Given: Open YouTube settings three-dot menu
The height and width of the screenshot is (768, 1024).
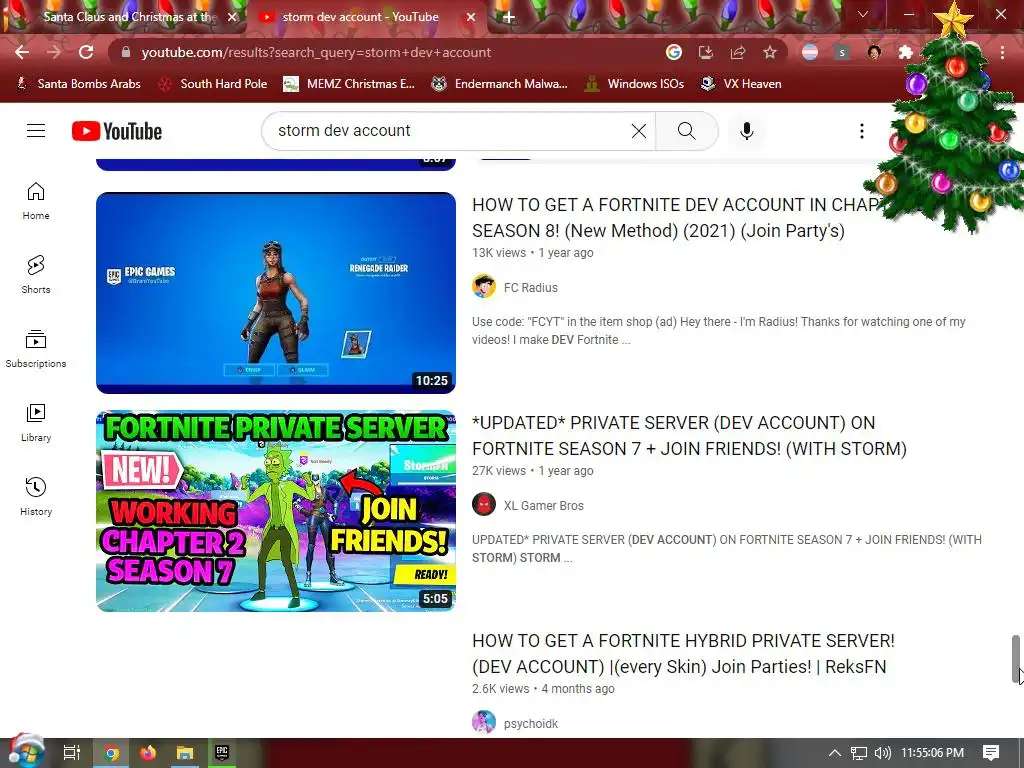Looking at the screenshot, I should pos(861,131).
